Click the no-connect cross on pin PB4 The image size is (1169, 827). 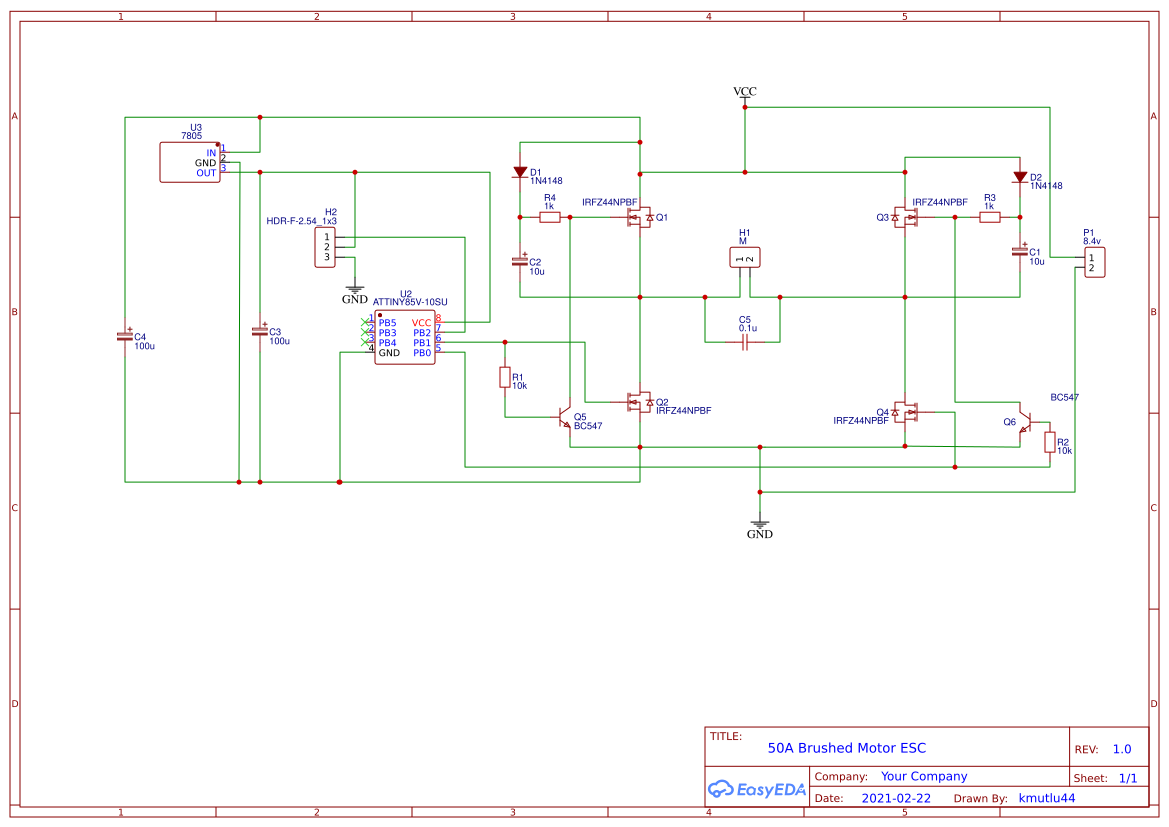(363, 344)
